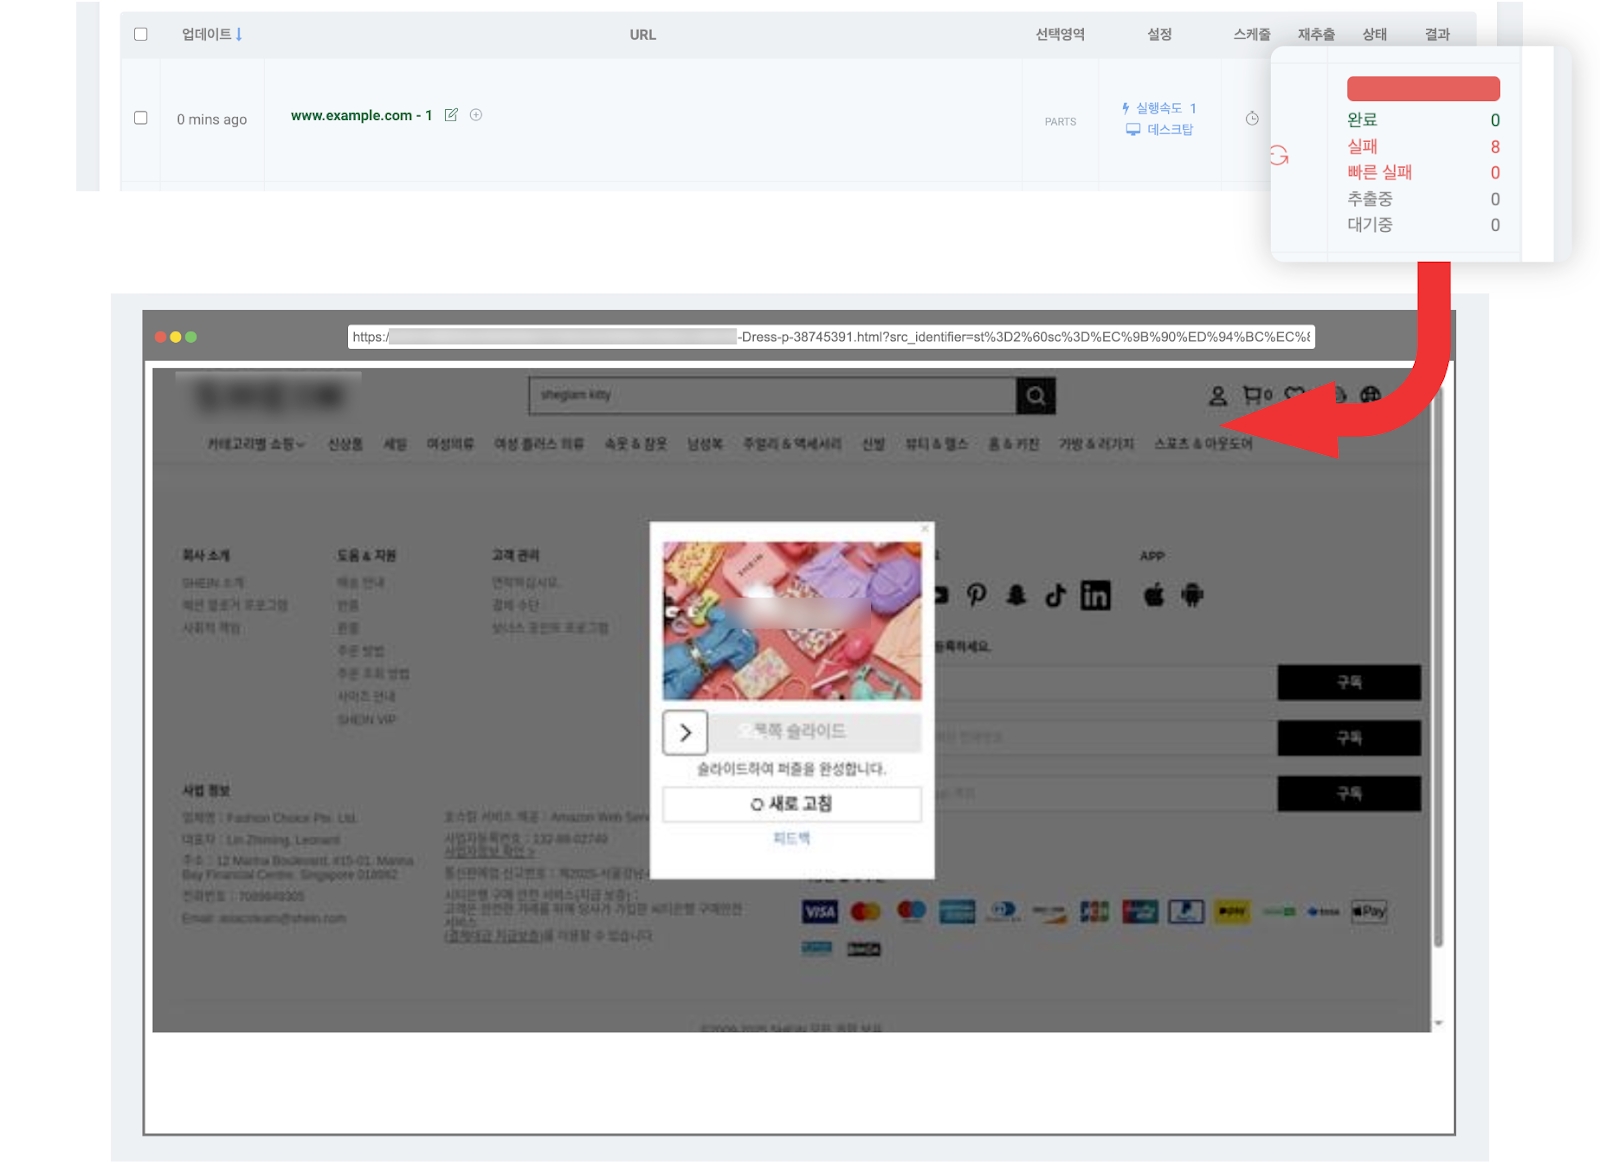Open the schedule clock icon in the row

1251,119
